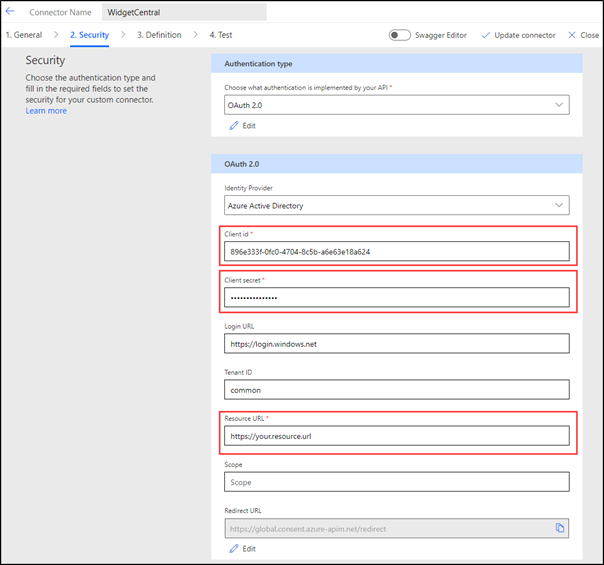Click the Update connector label
604x565 pixels.
pos(525,35)
